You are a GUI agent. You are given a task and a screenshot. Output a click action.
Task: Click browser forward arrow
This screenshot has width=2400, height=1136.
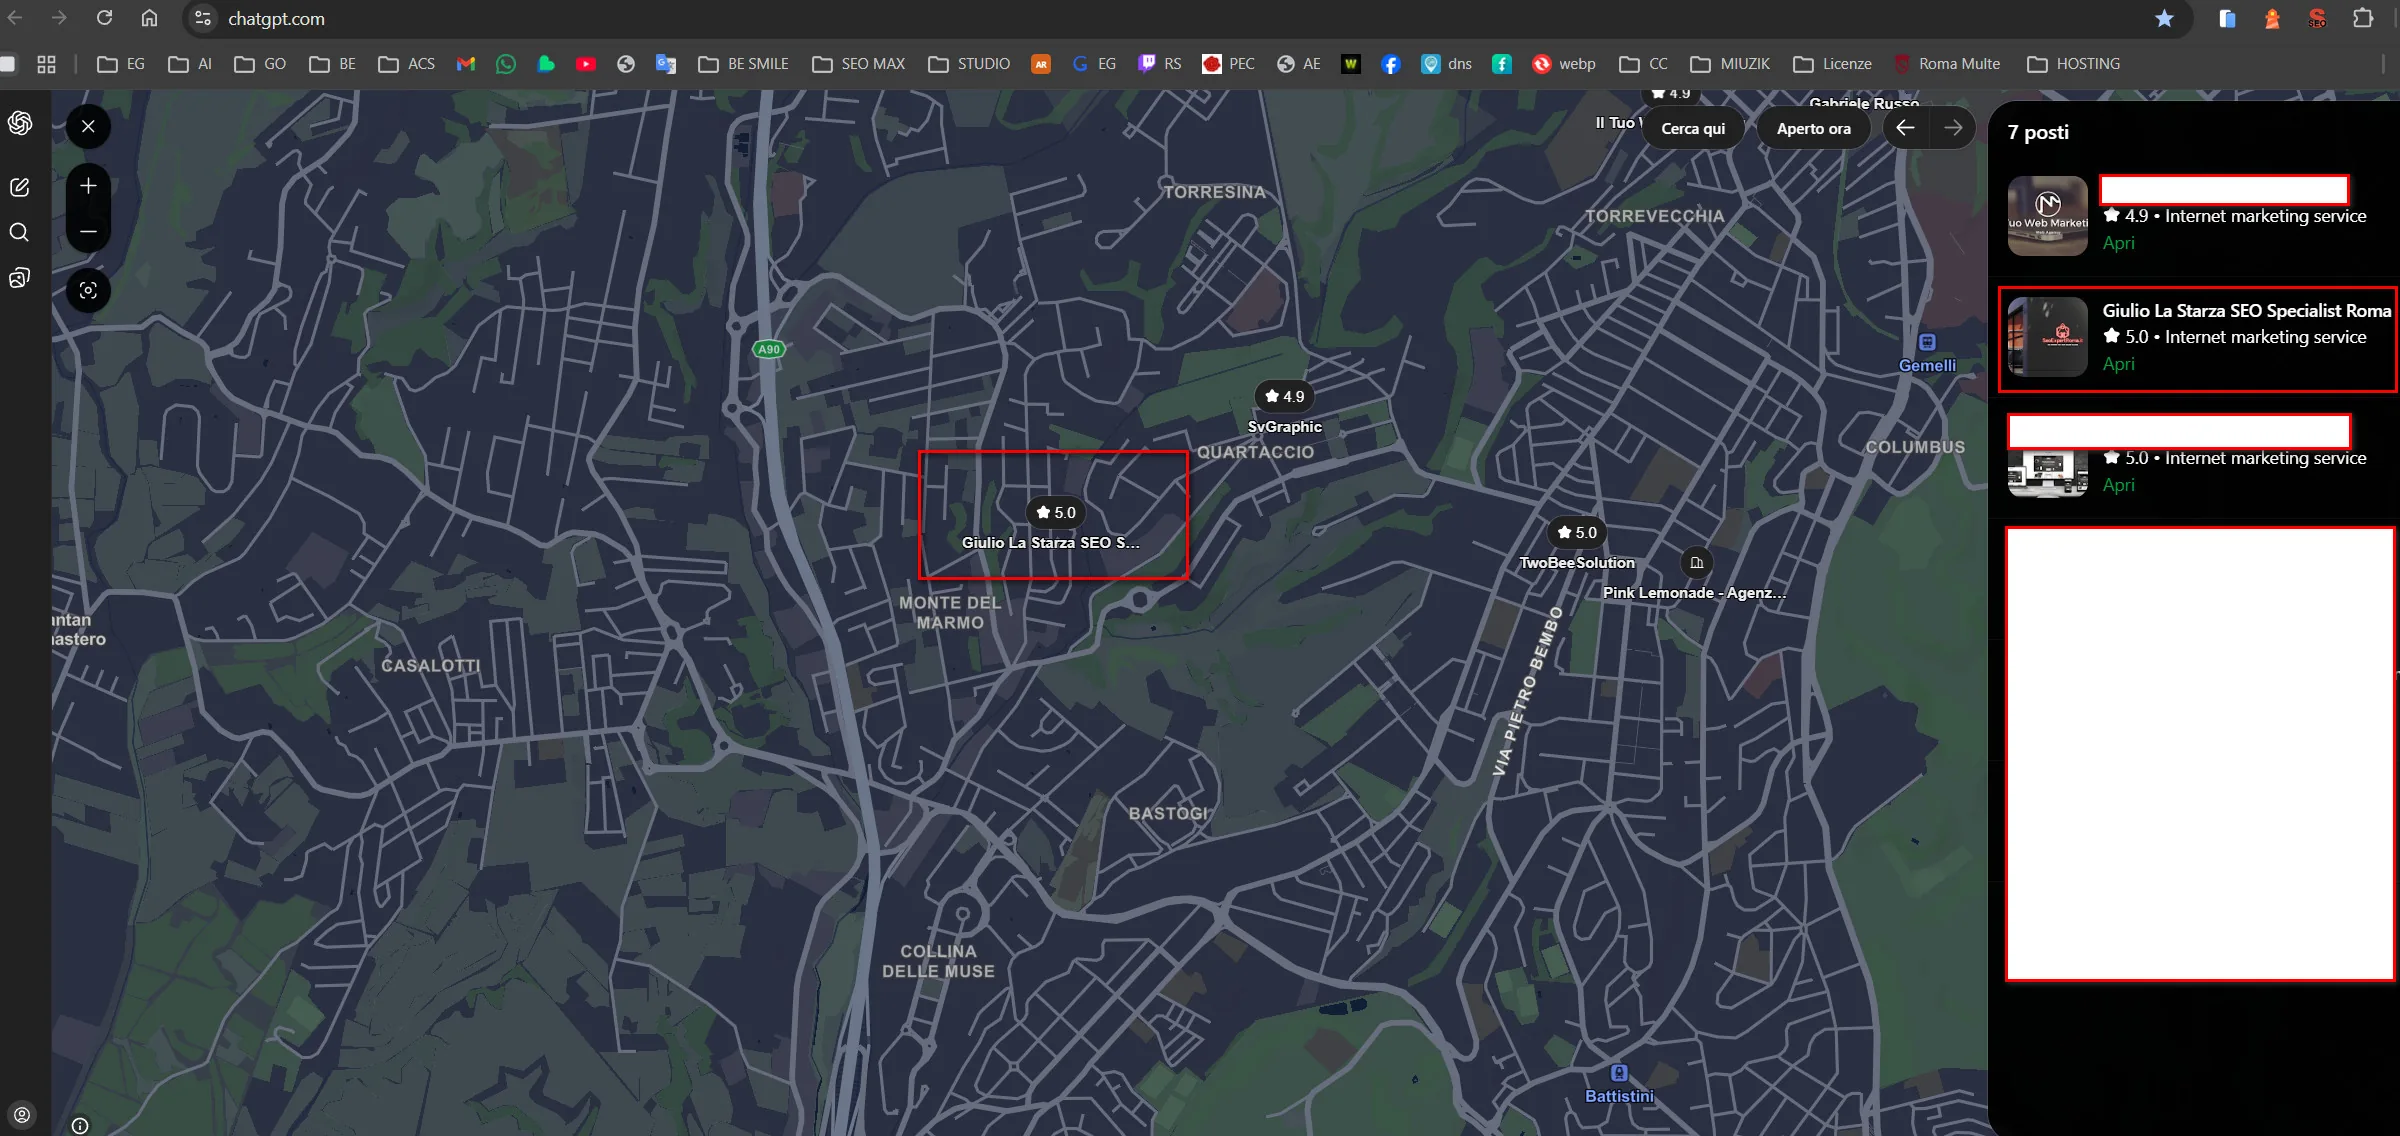(59, 18)
